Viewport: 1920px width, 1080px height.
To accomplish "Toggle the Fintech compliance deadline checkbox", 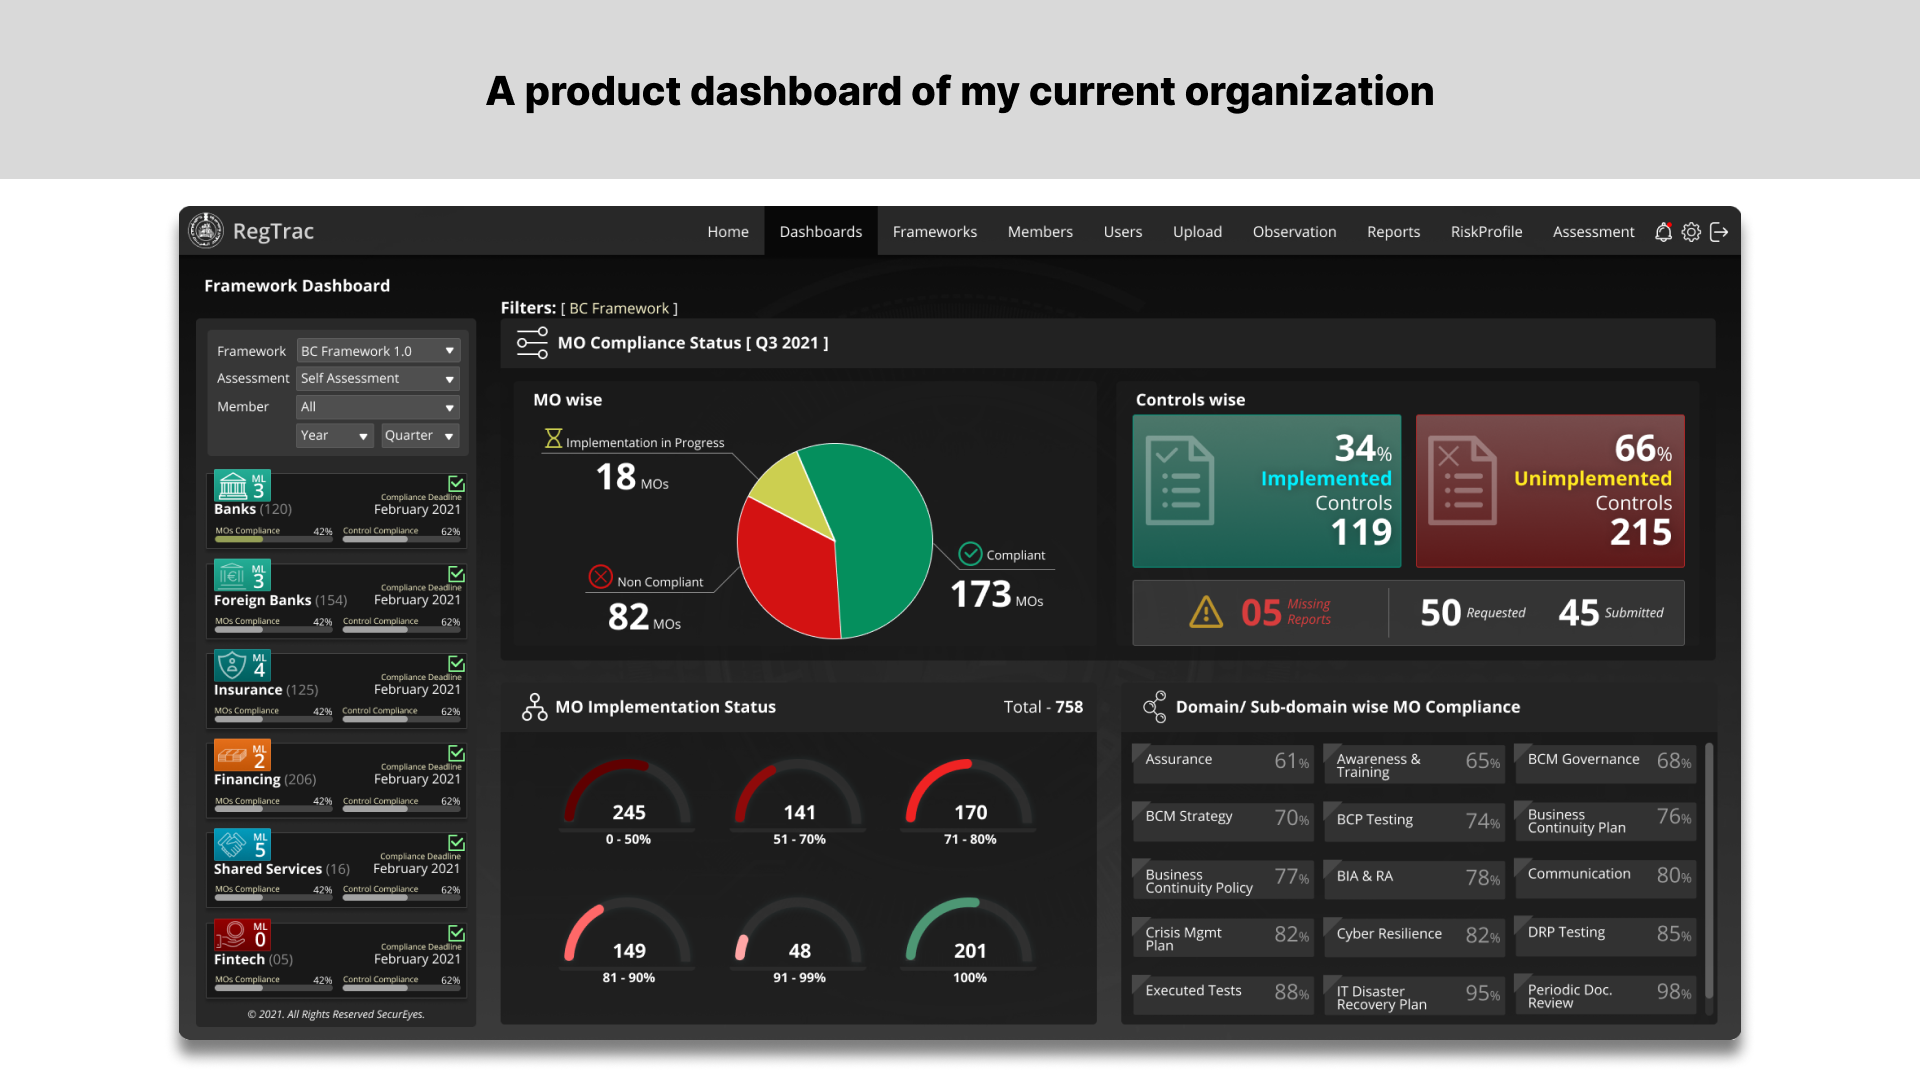I will pos(456,933).
